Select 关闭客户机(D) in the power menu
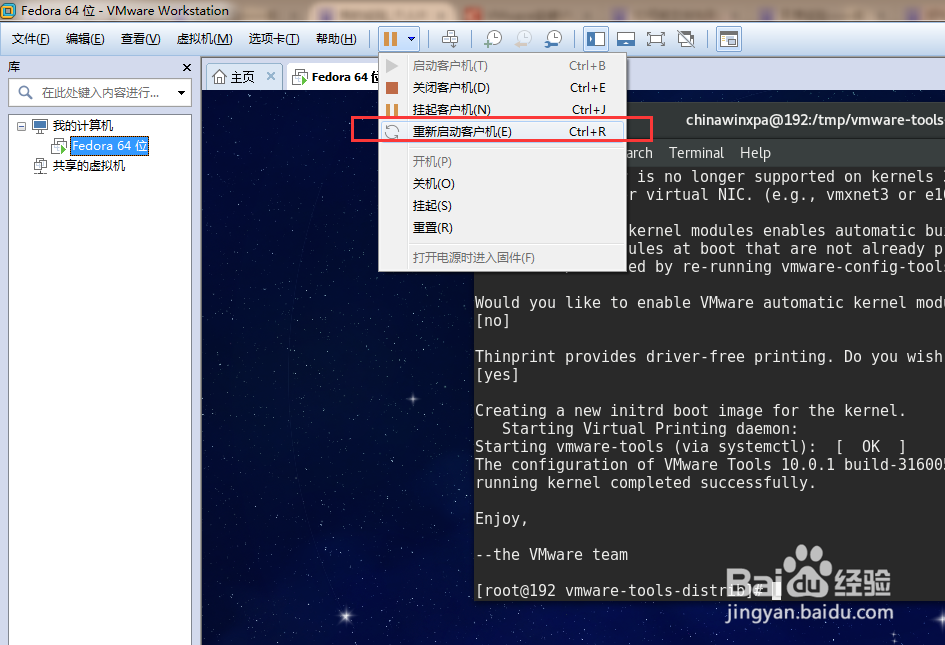 [502, 88]
